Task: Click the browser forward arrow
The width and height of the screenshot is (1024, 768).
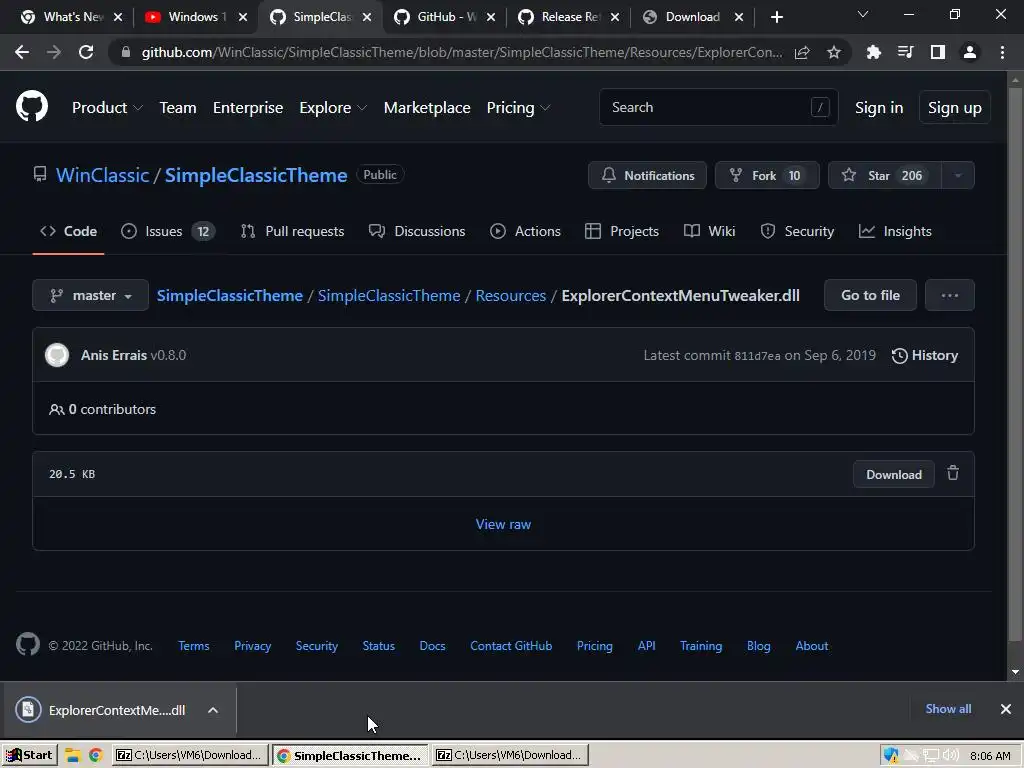Action: point(54,52)
